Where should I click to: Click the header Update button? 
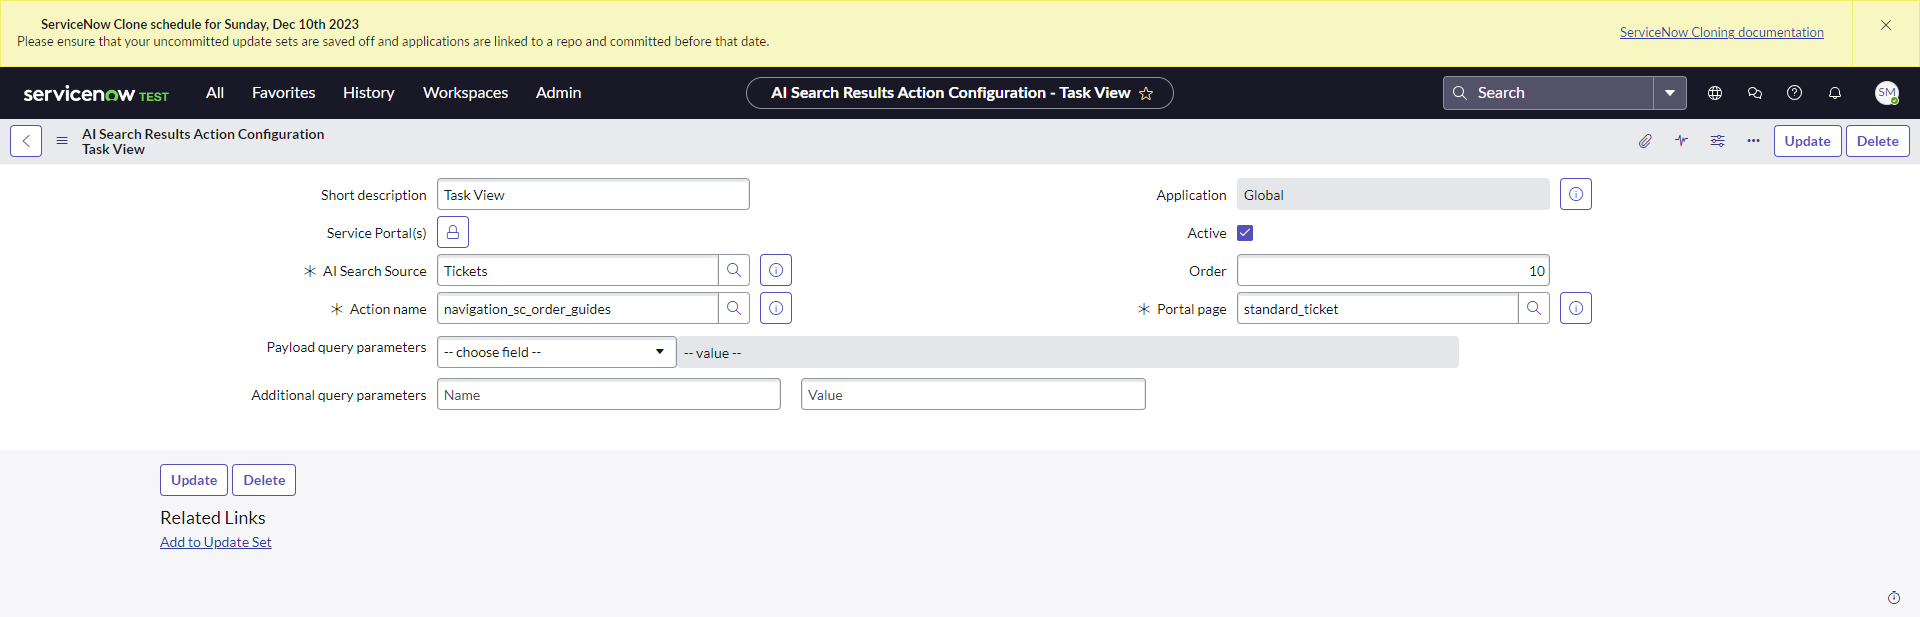(x=1808, y=141)
